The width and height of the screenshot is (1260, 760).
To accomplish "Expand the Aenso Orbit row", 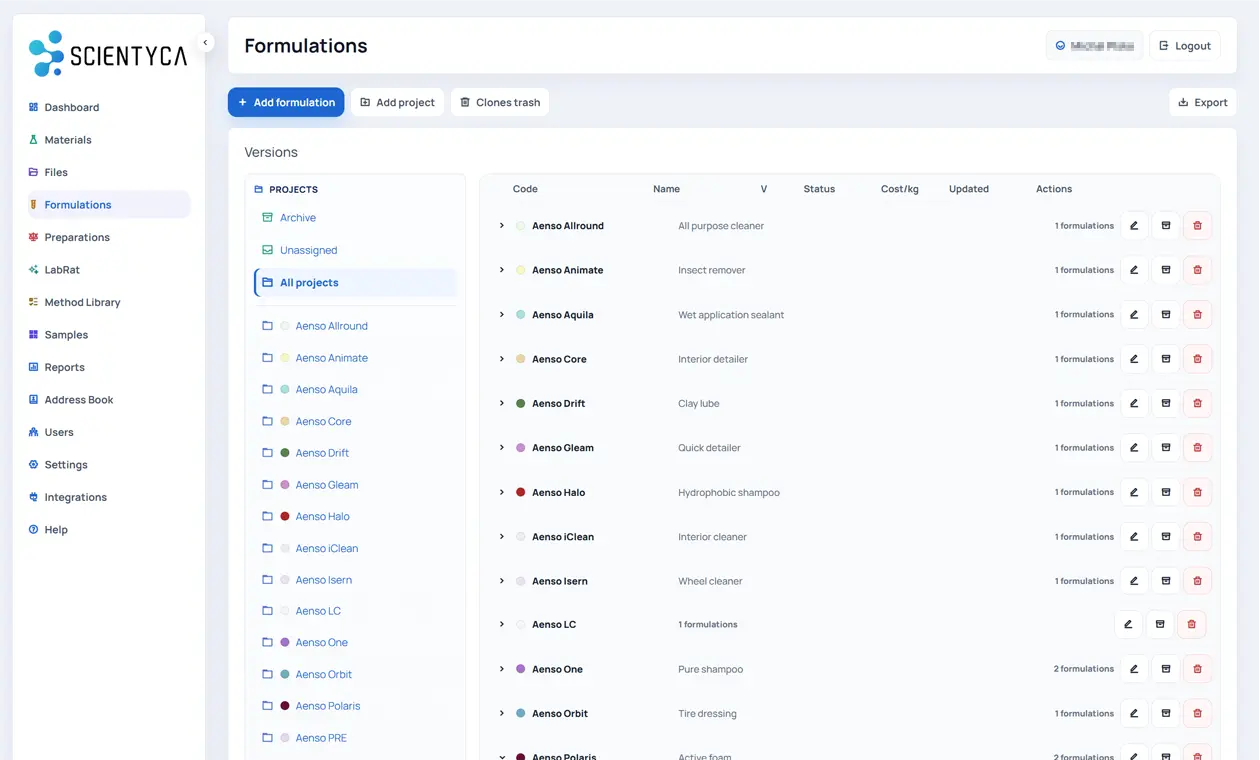I will click(502, 714).
